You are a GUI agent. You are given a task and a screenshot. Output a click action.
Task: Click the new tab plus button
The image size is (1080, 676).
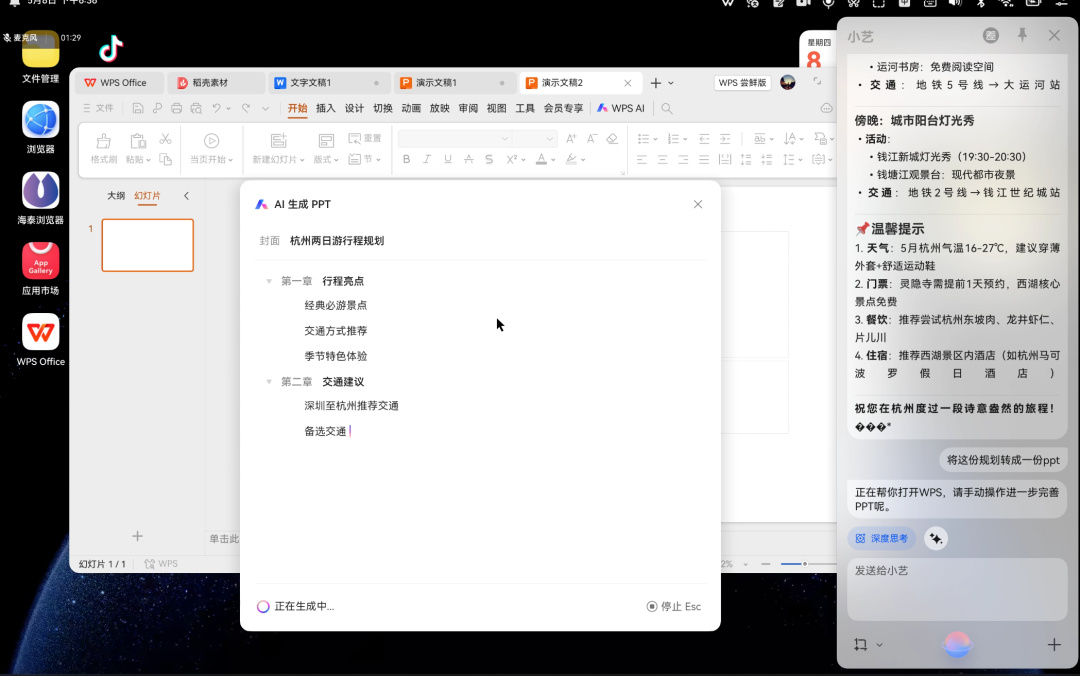click(x=656, y=83)
